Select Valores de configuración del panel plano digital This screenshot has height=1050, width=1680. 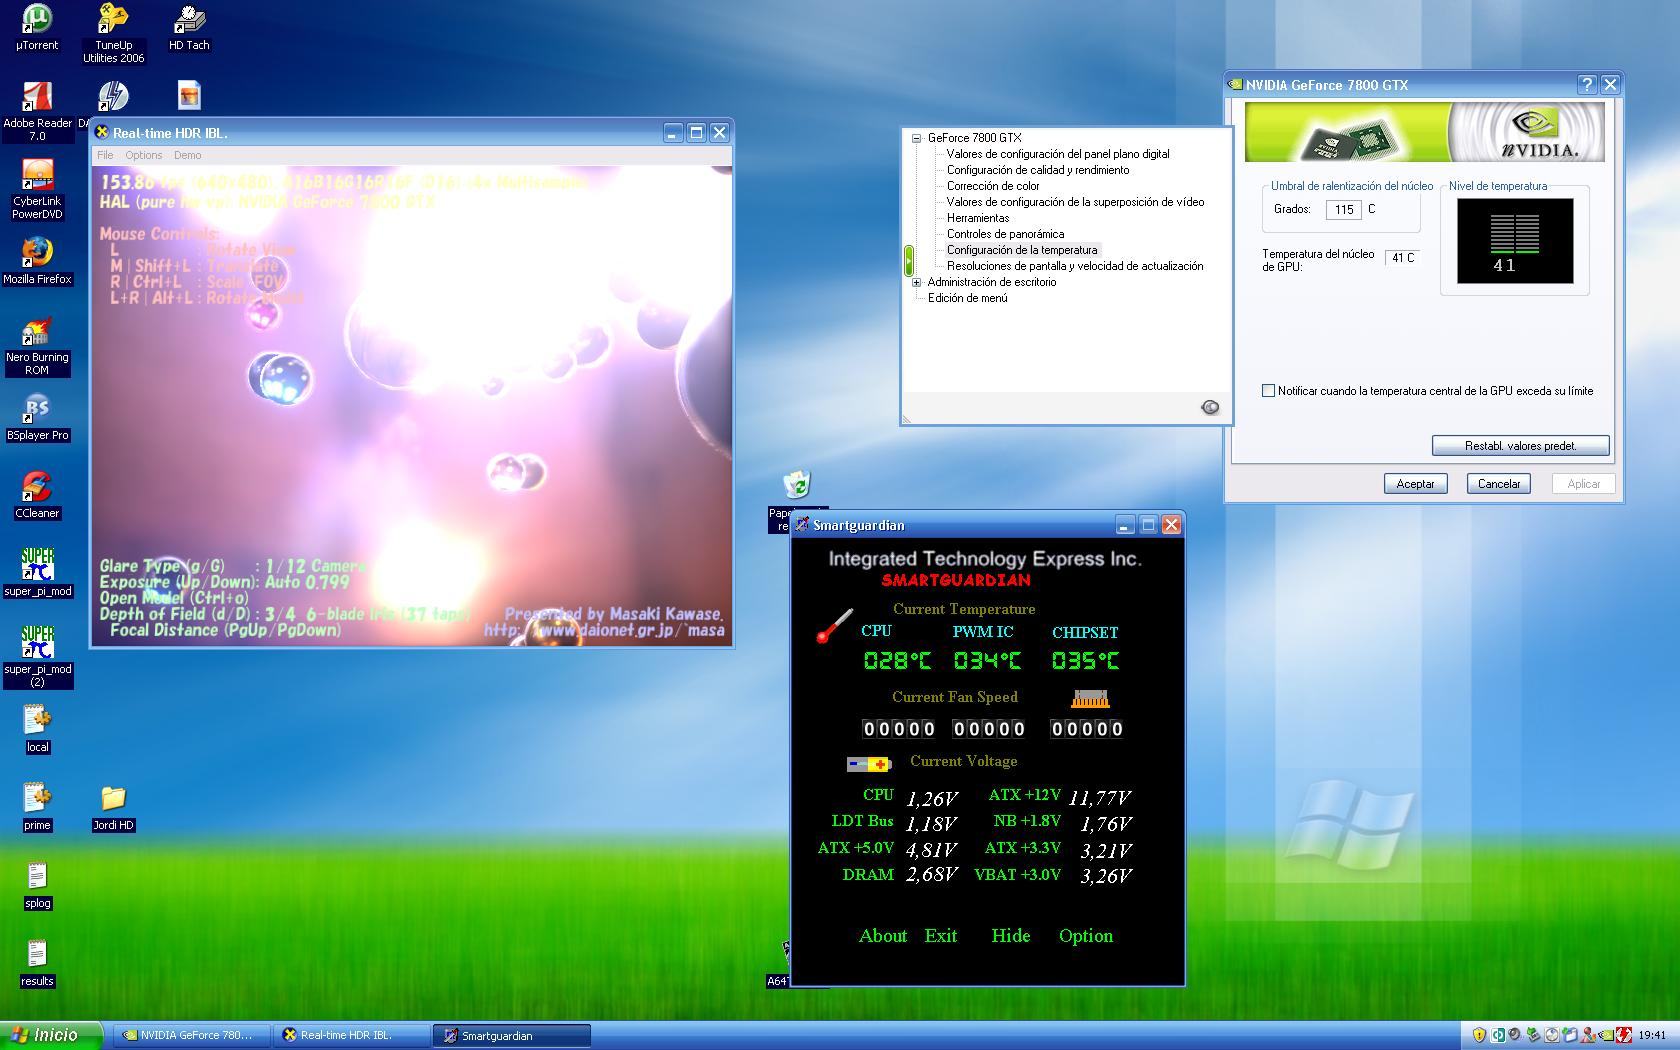[1058, 154]
